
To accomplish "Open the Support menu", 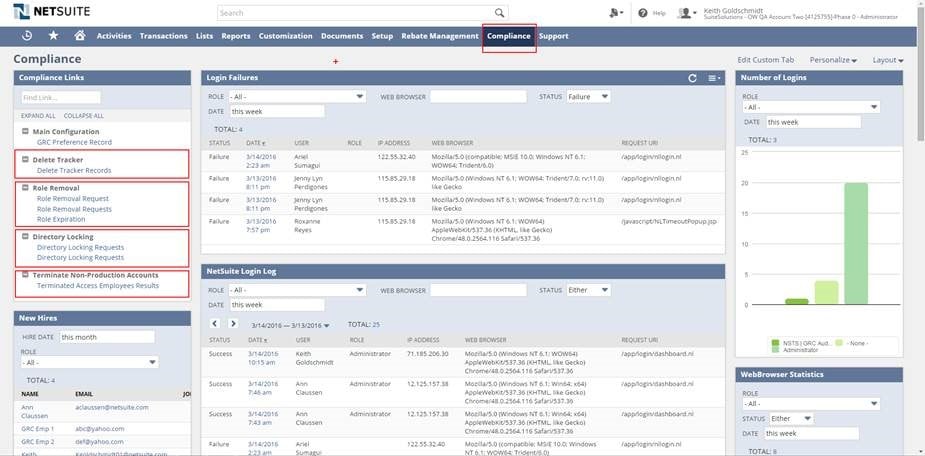I will pos(553,36).
